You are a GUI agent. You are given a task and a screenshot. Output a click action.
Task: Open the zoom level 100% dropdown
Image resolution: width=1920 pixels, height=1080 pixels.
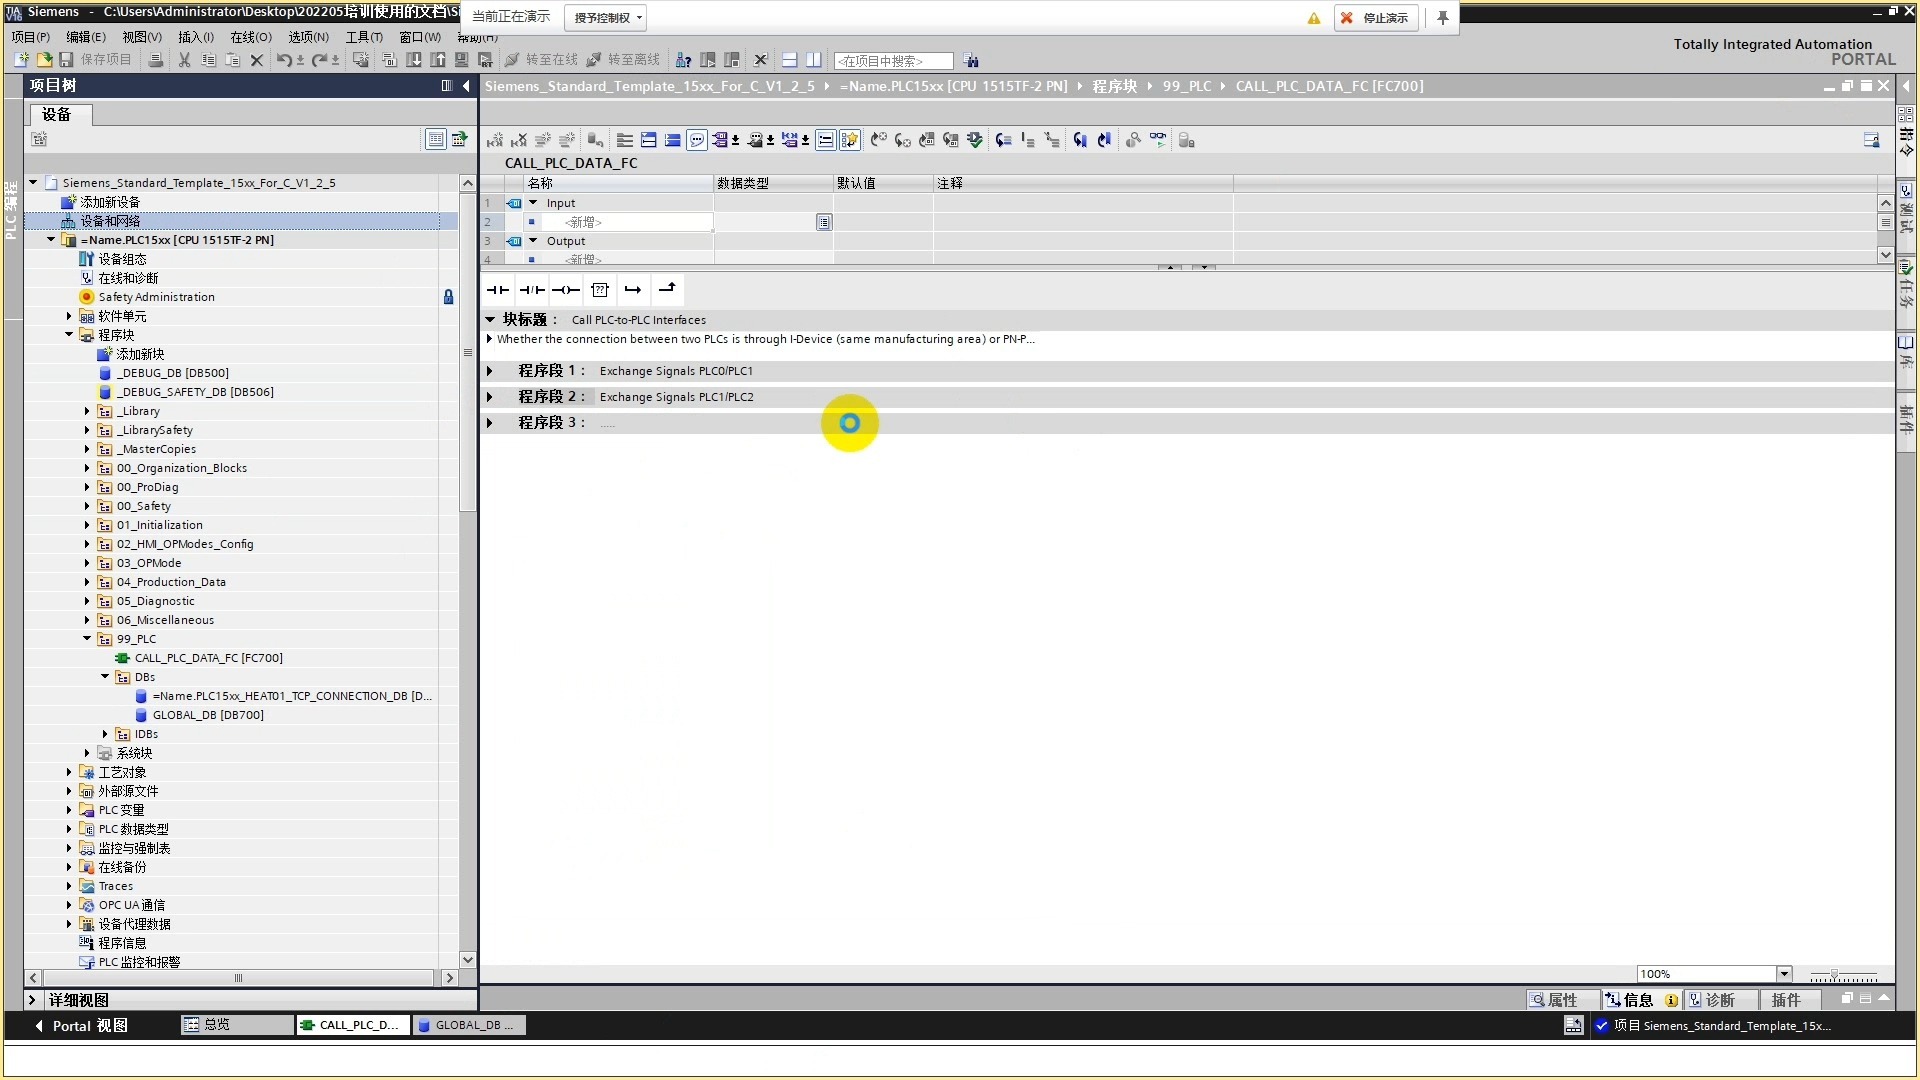(1784, 974)
